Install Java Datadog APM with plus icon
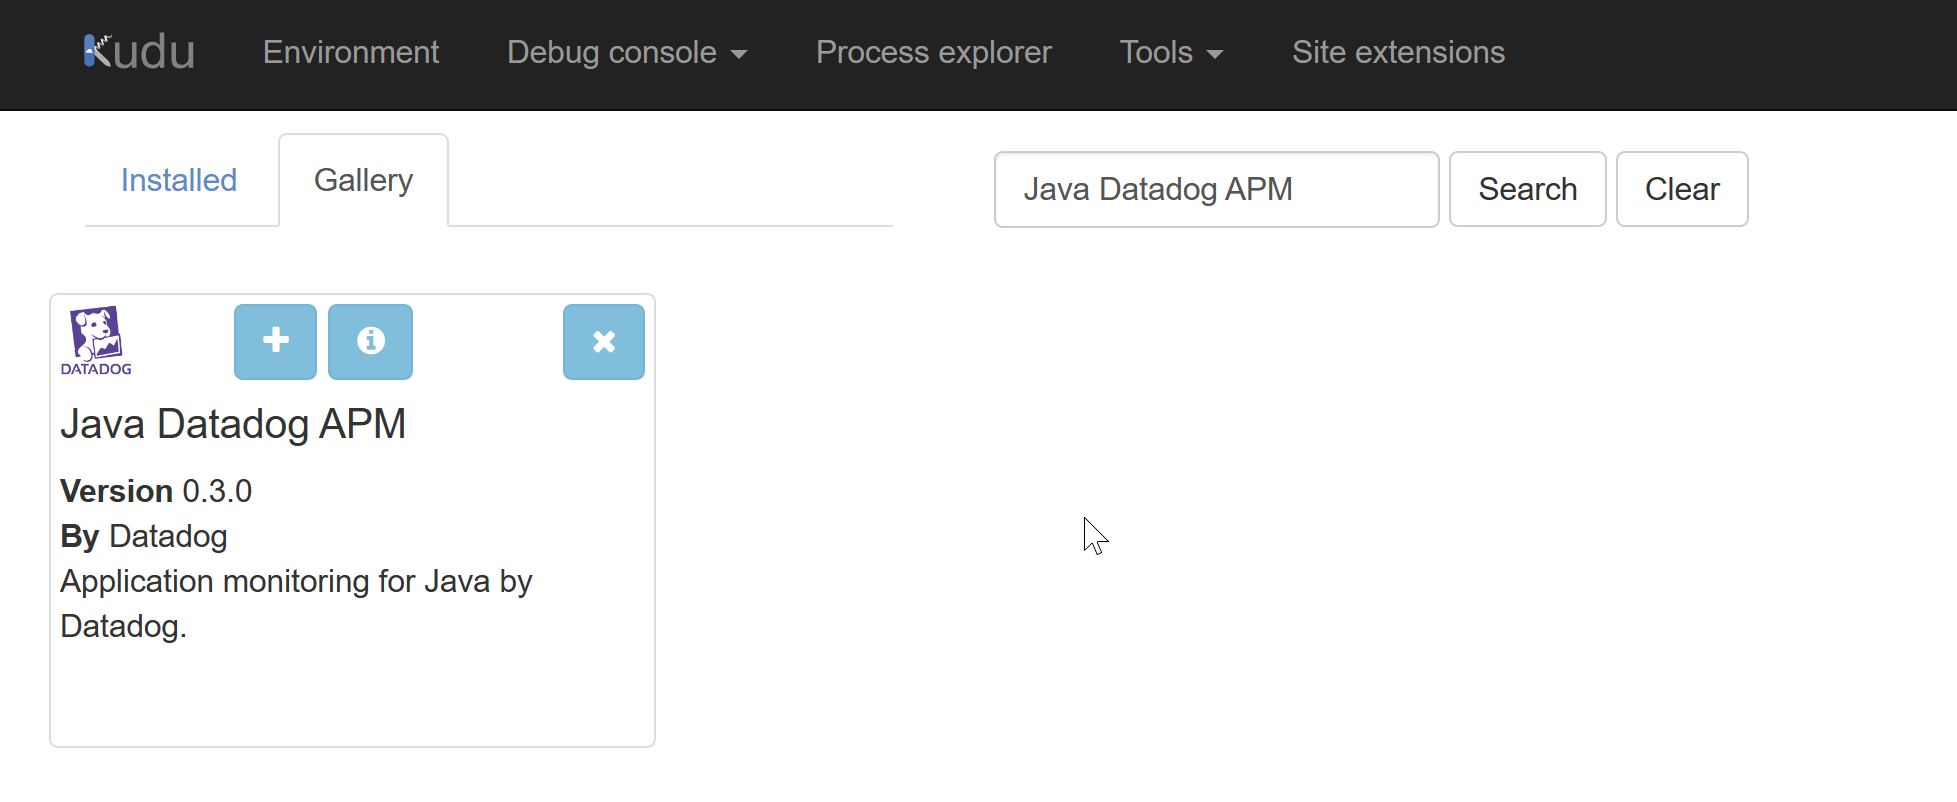This screenshot has width=1957, height=802. pos(275,341)
